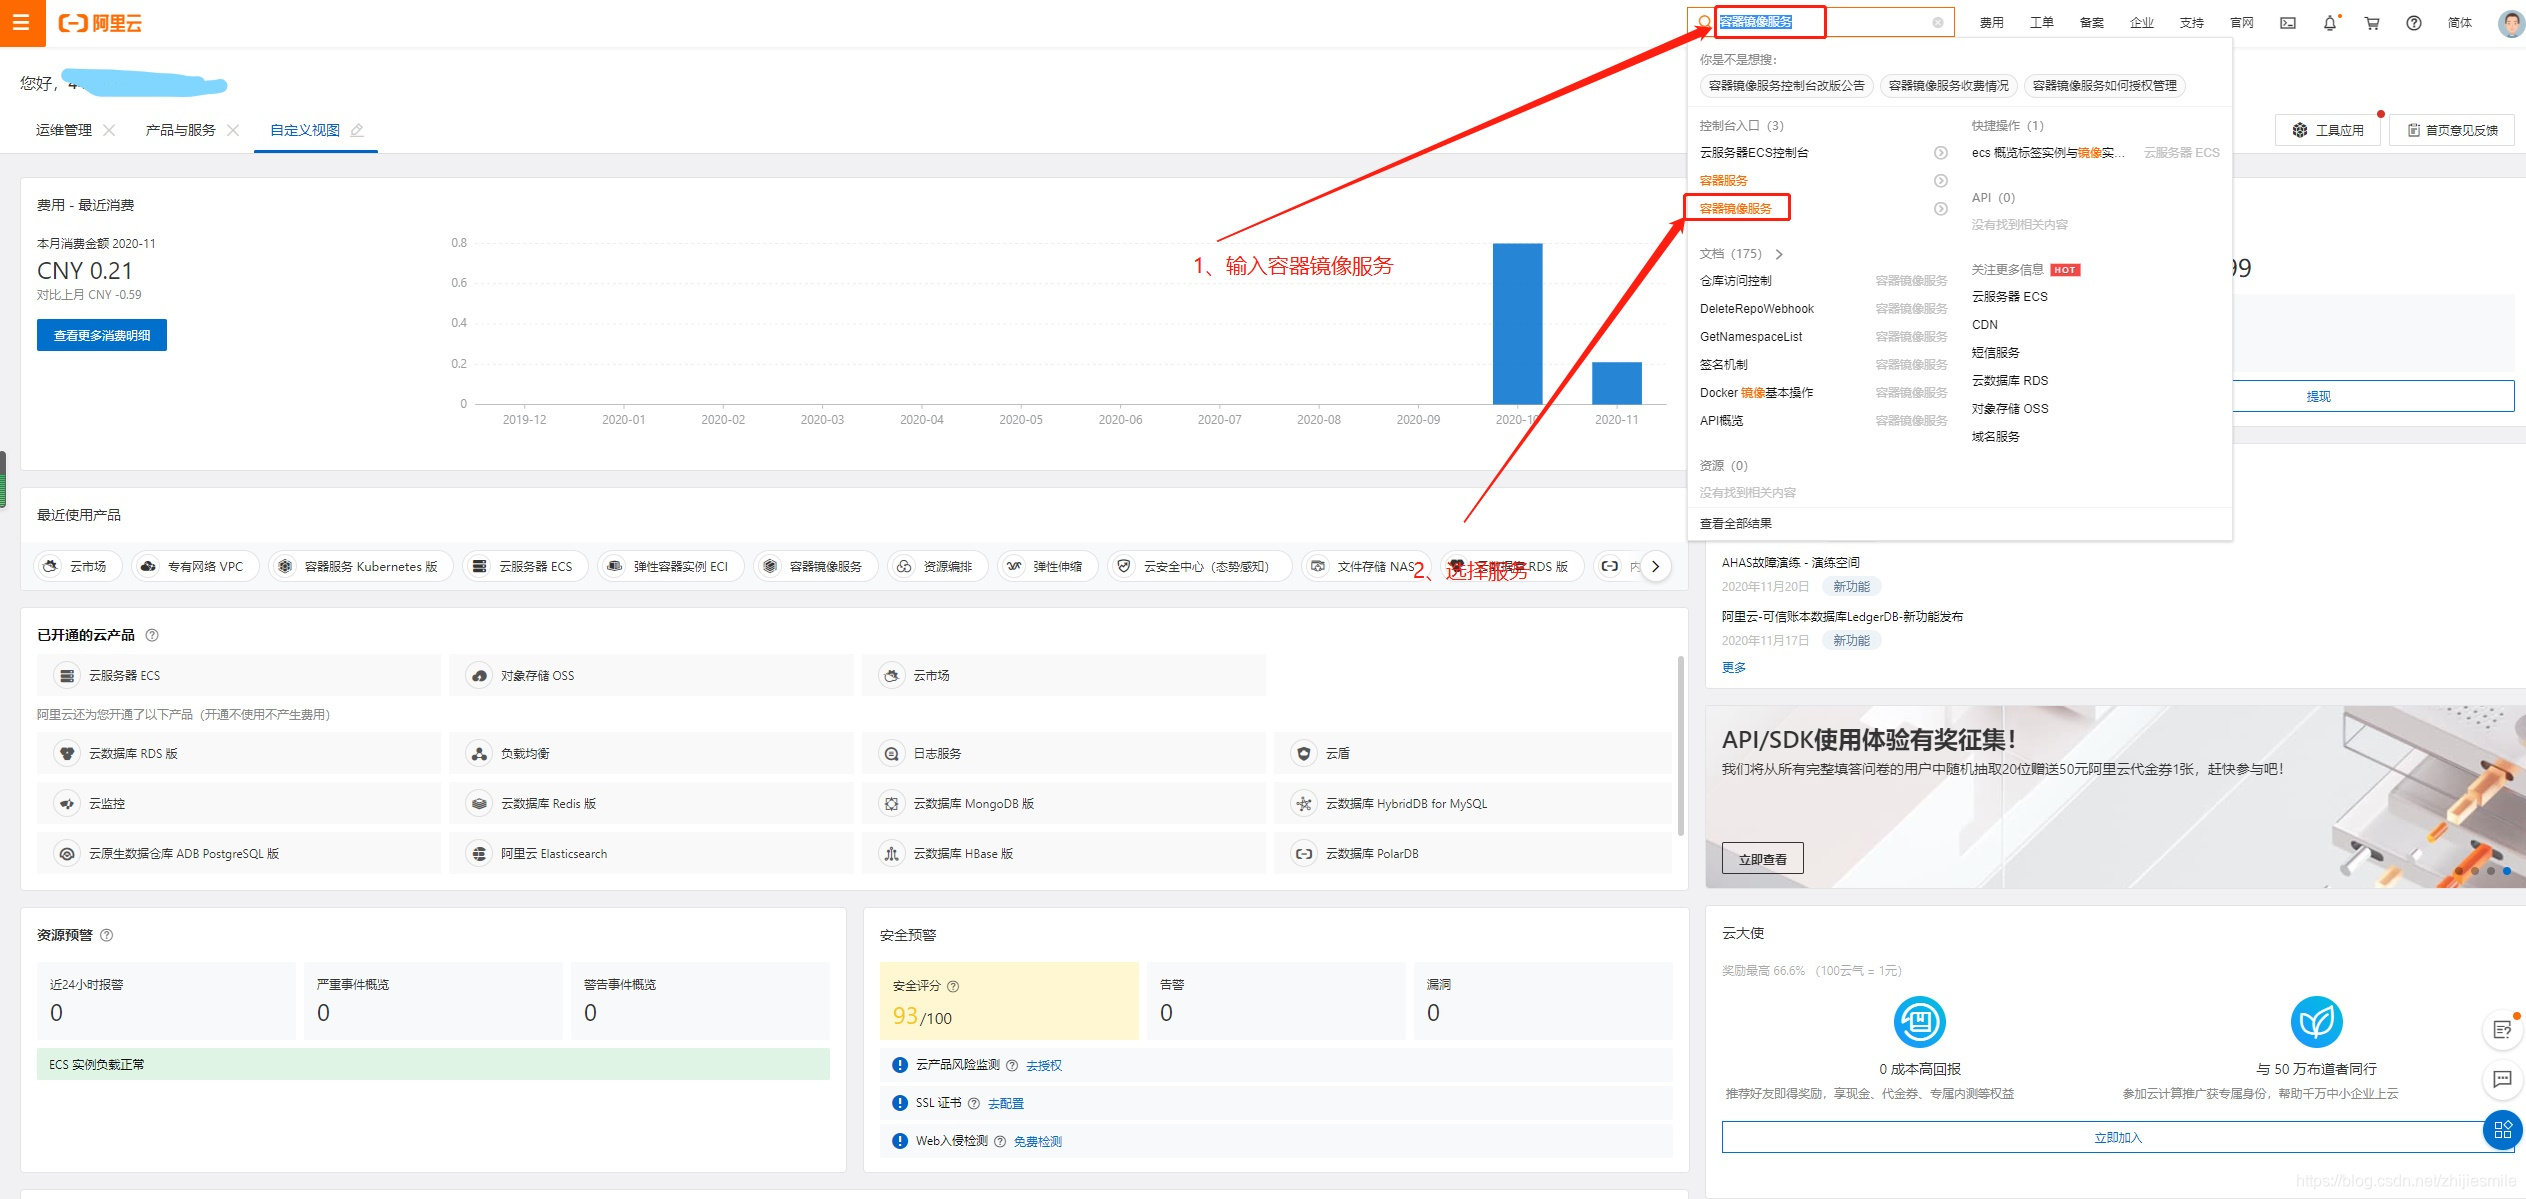Screen dimensions: 2526x1199
Task: Open 企业 in top navigation
Action: click(2141, 23)
